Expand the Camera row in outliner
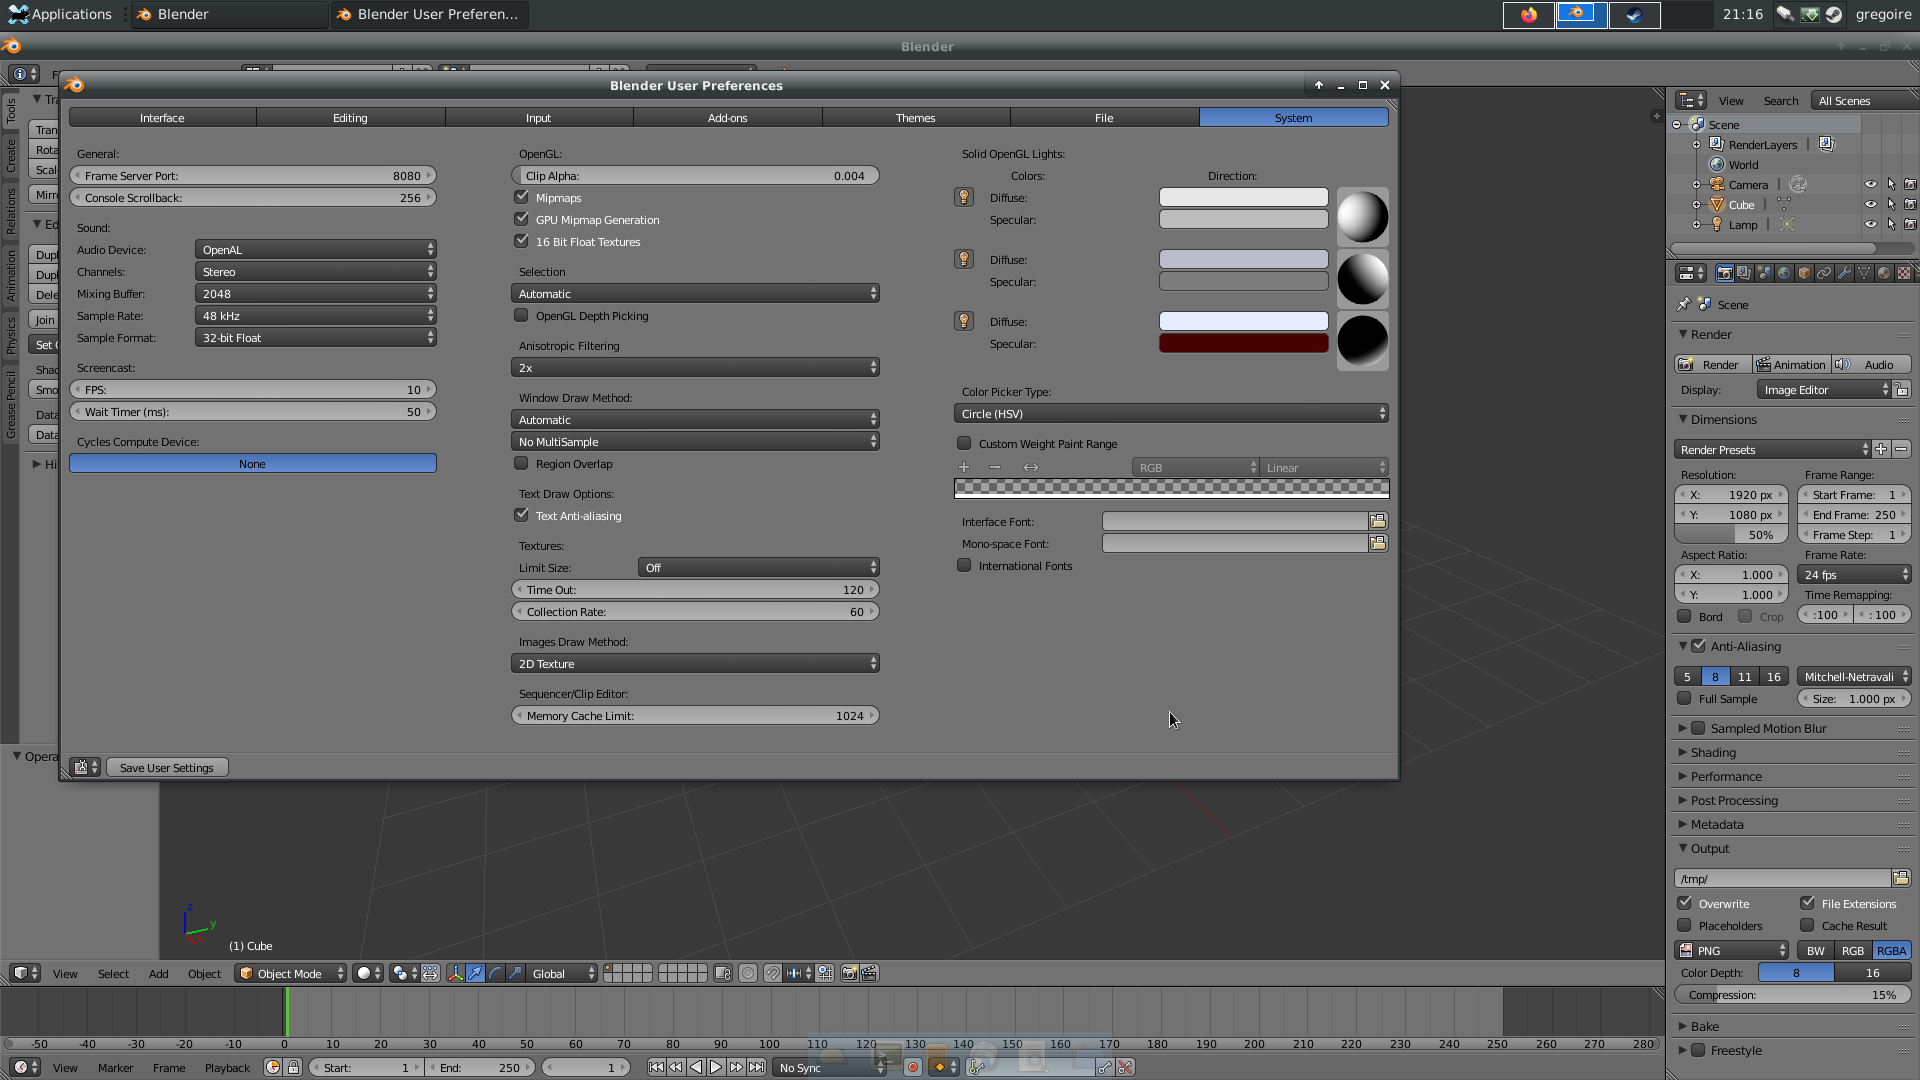This screenshot has height=1080, width=1920. (x=1697, y=185)
